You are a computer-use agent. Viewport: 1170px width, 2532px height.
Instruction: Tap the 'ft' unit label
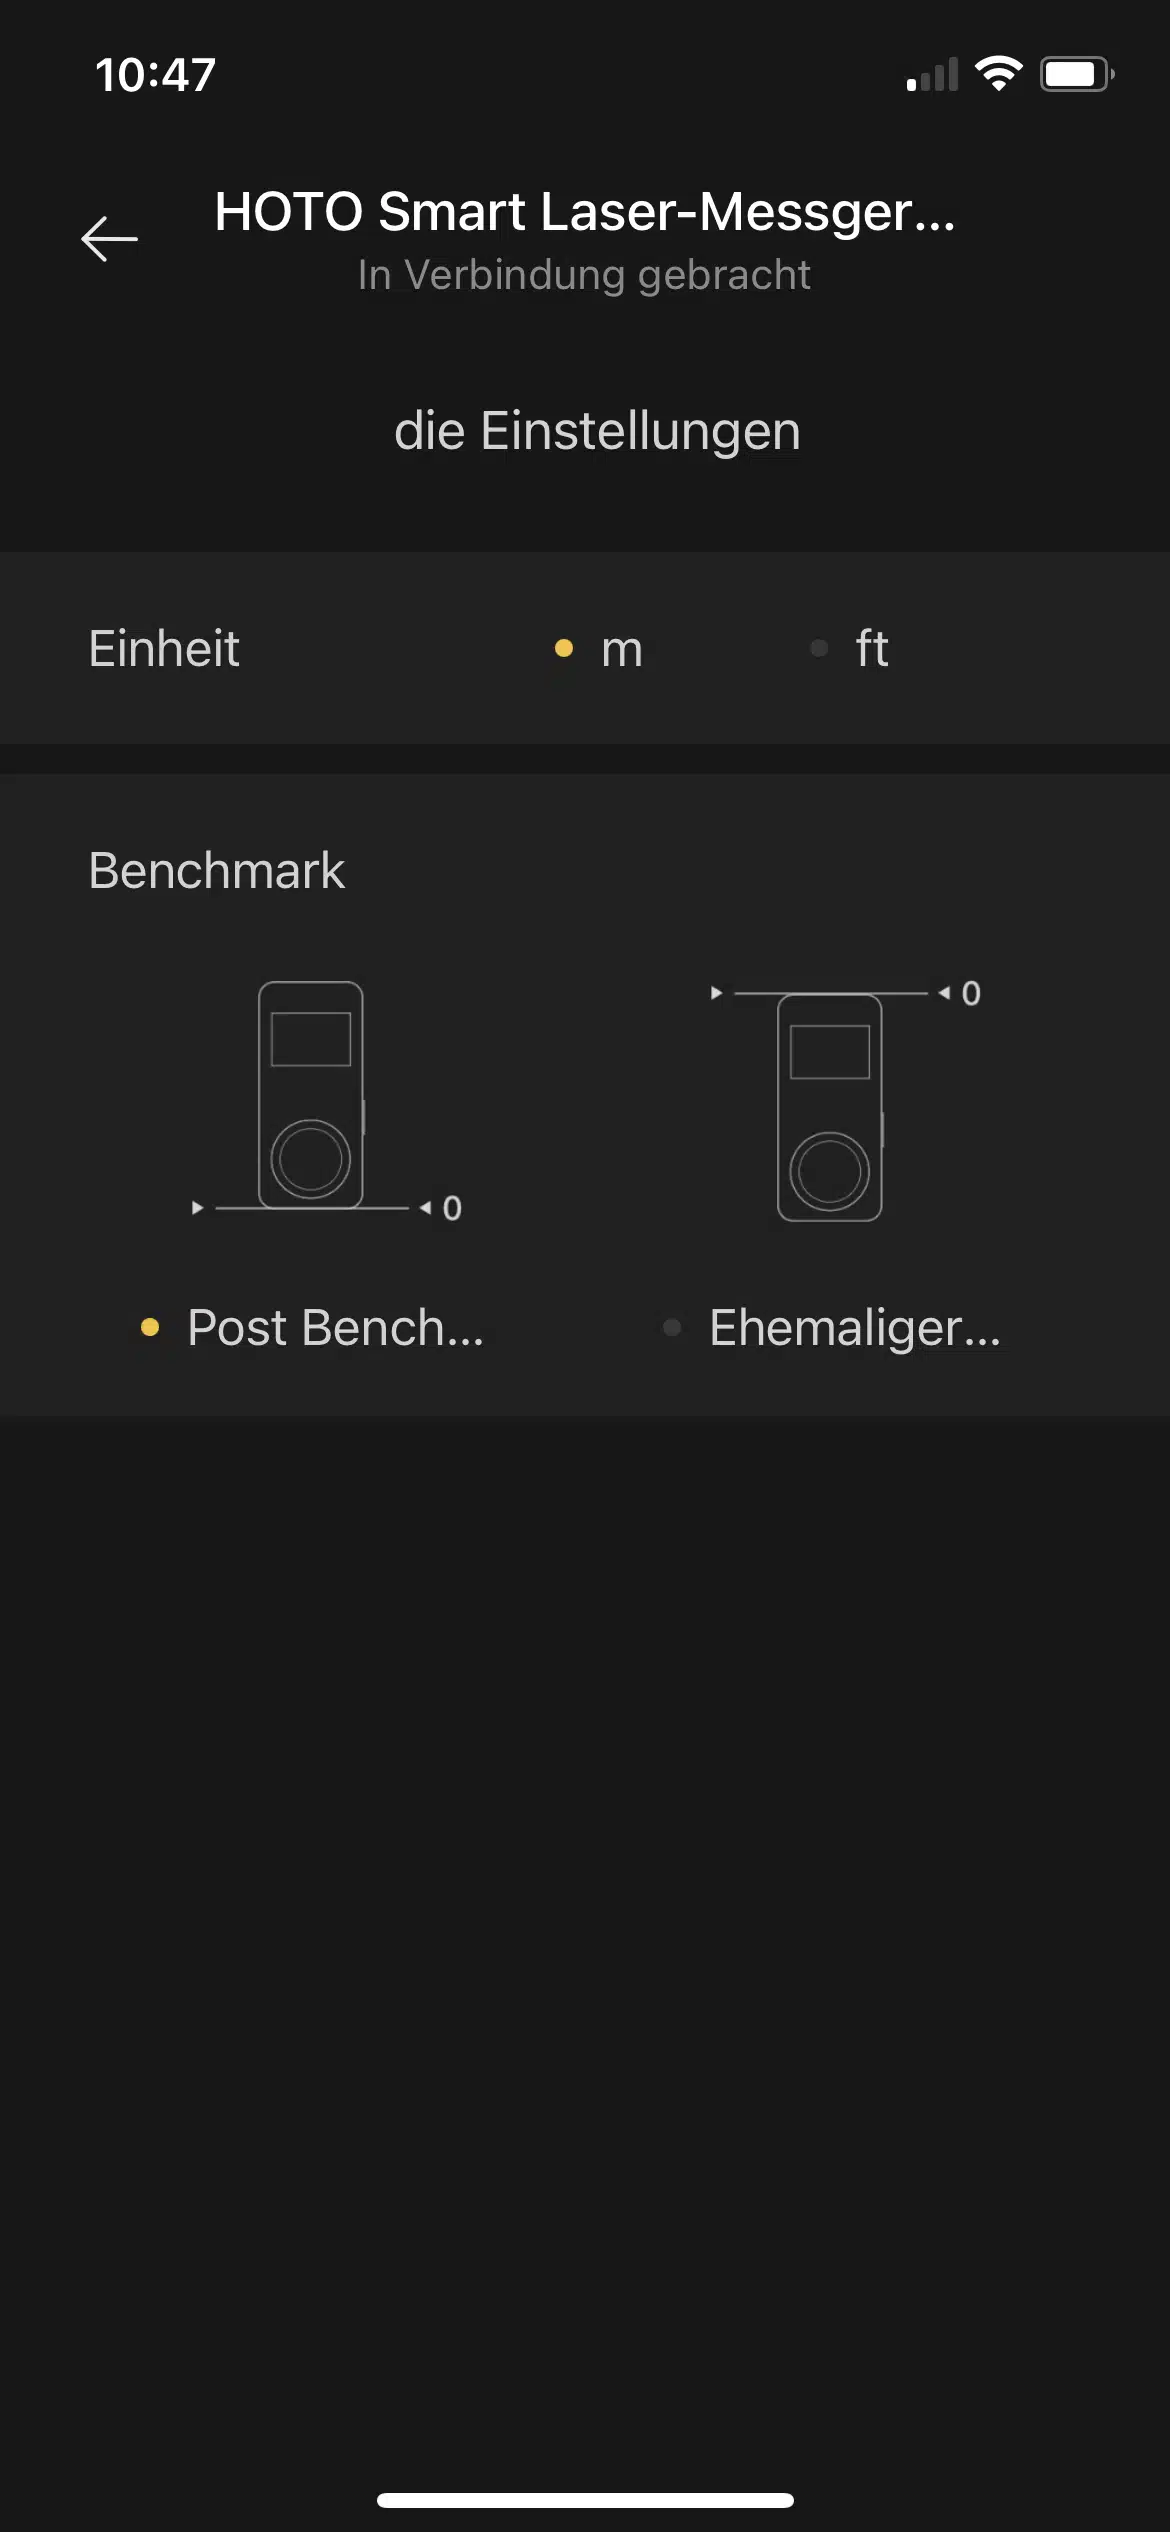click(872, 648)
